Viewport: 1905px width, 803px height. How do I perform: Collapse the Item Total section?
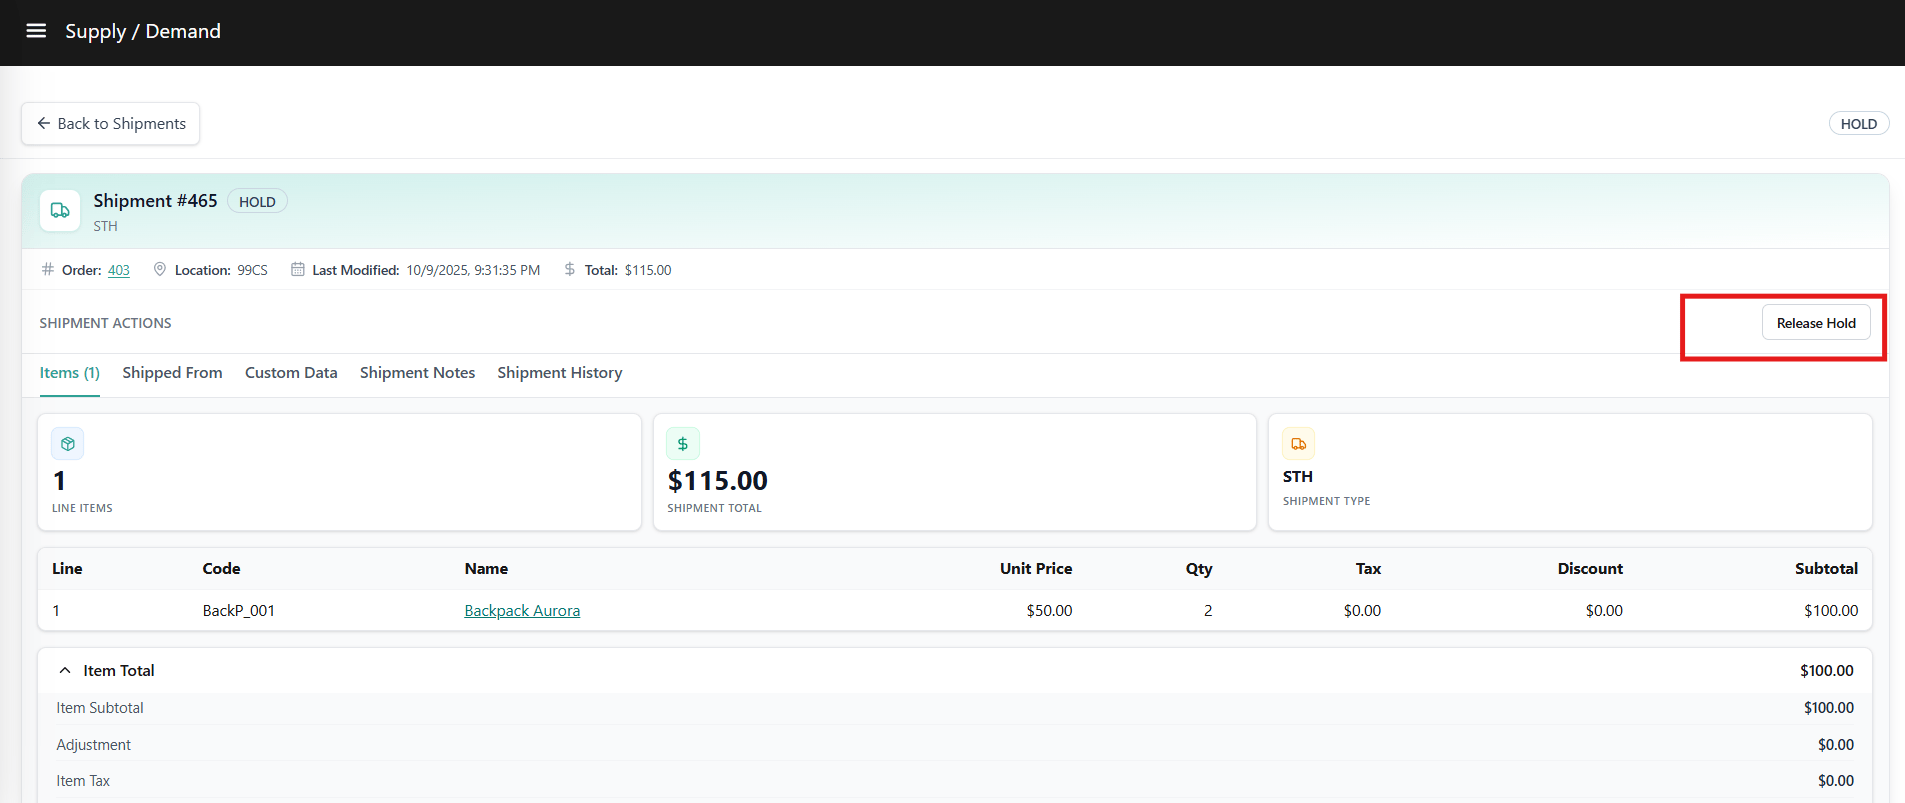click(x=65, y=671)
